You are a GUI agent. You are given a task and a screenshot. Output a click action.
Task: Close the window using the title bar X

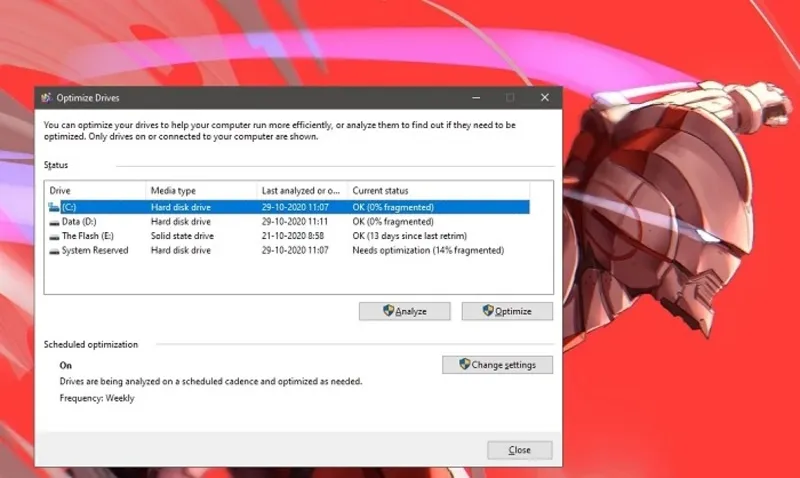click(544, 98)
